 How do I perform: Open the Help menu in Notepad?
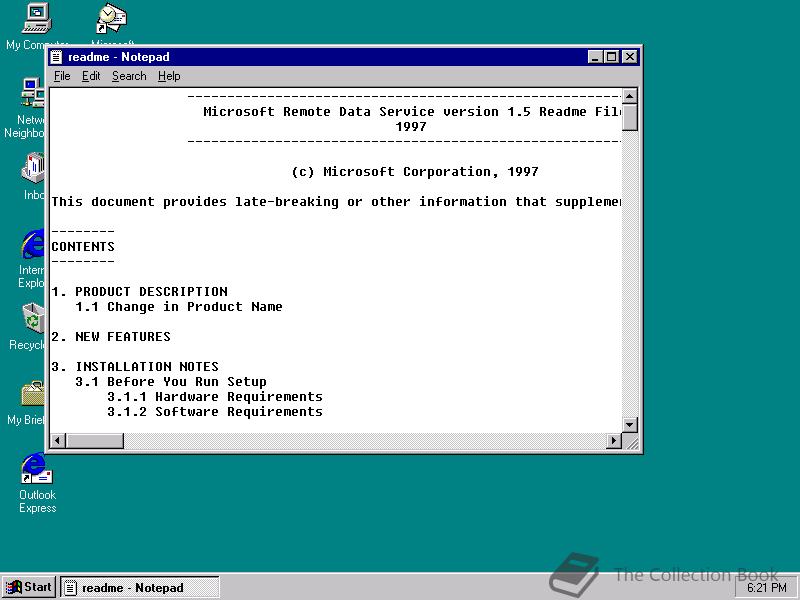coord(169,76)
